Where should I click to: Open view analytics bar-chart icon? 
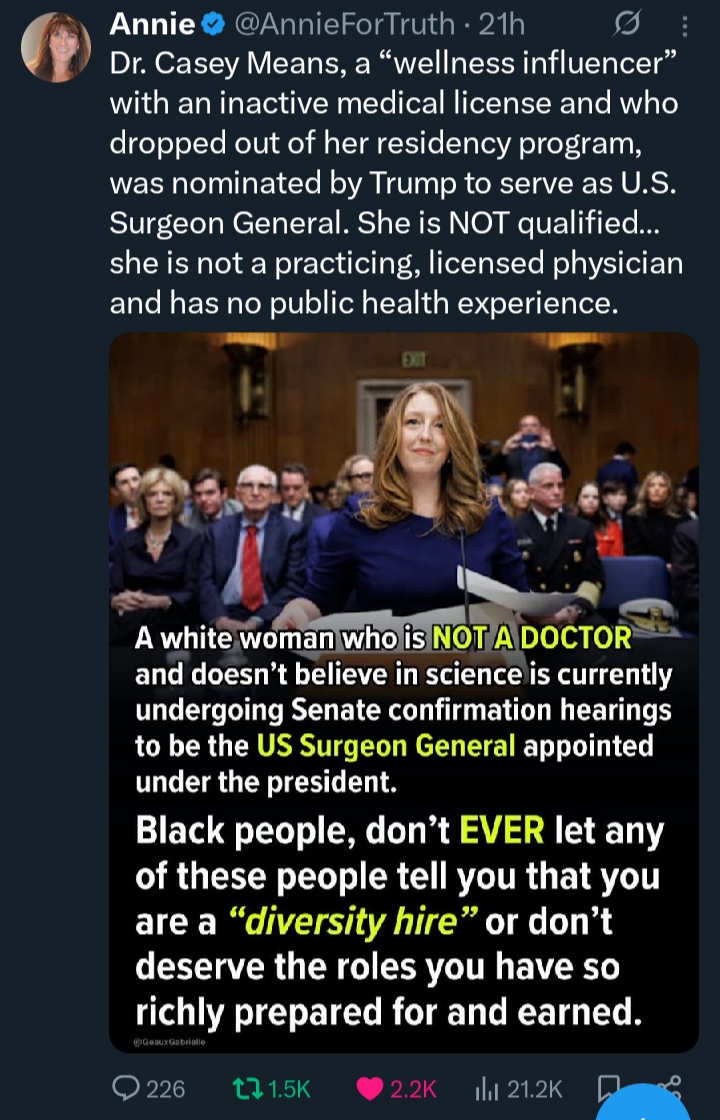[487, 1089]
